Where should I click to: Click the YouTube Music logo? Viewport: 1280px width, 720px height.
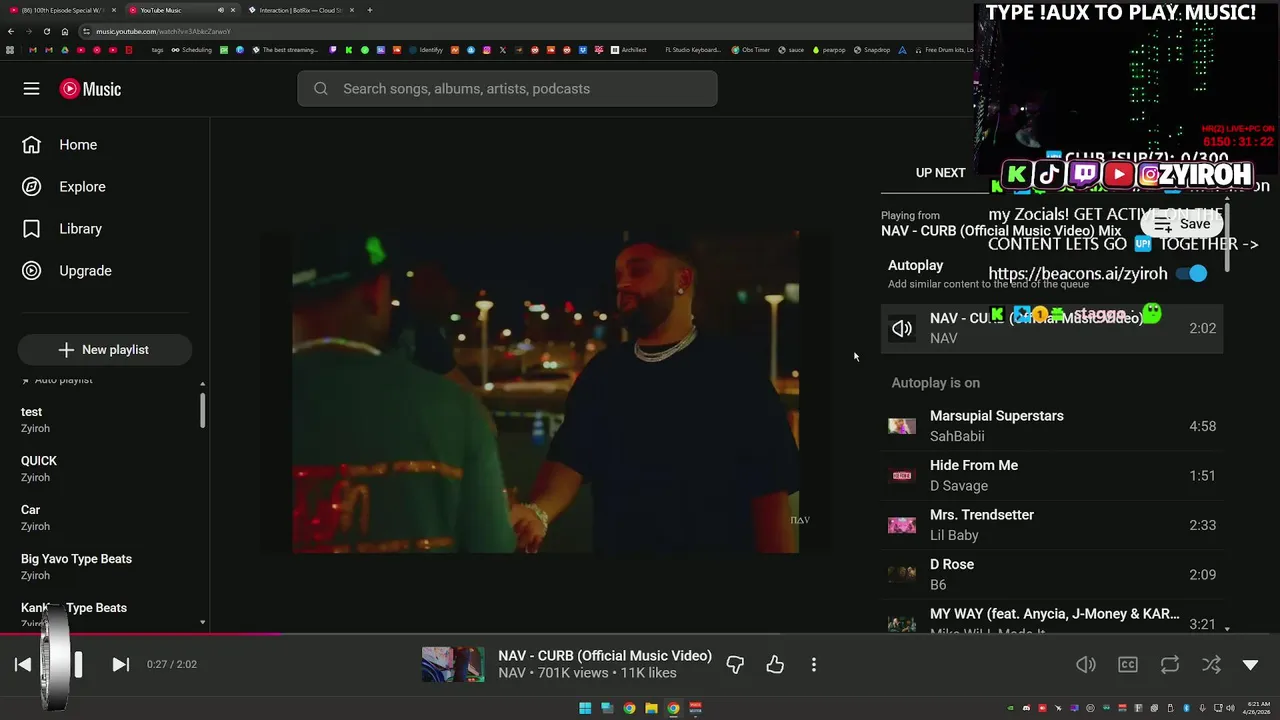(90, 89)
